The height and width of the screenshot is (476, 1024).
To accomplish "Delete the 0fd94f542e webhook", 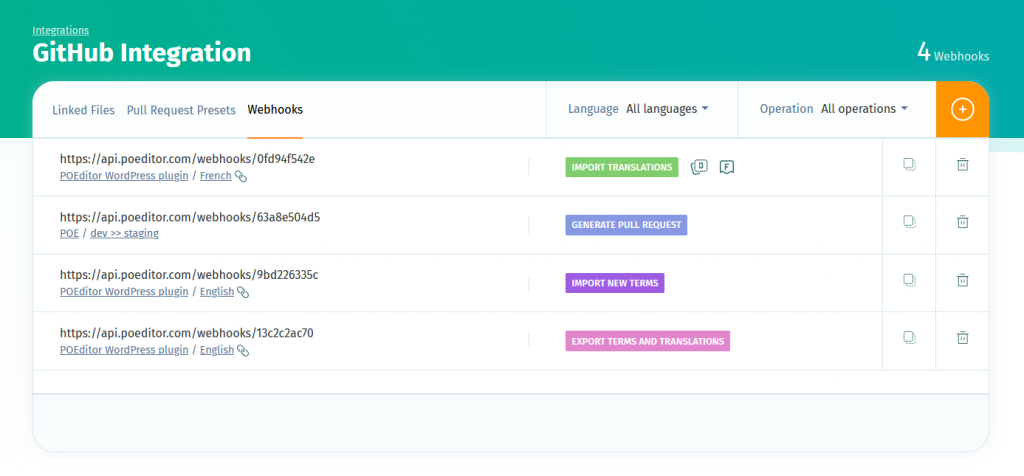I will [962, 165].
